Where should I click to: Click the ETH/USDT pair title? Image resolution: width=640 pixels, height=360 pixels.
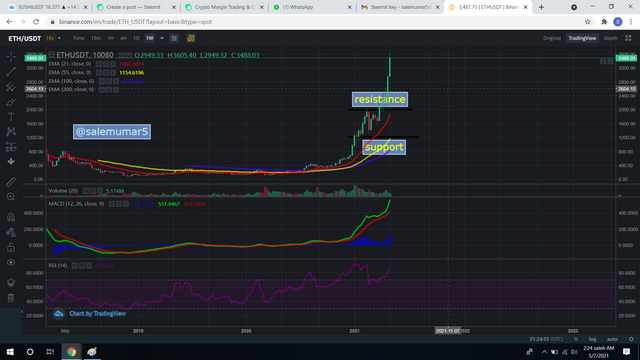click(x=25, y=38)
